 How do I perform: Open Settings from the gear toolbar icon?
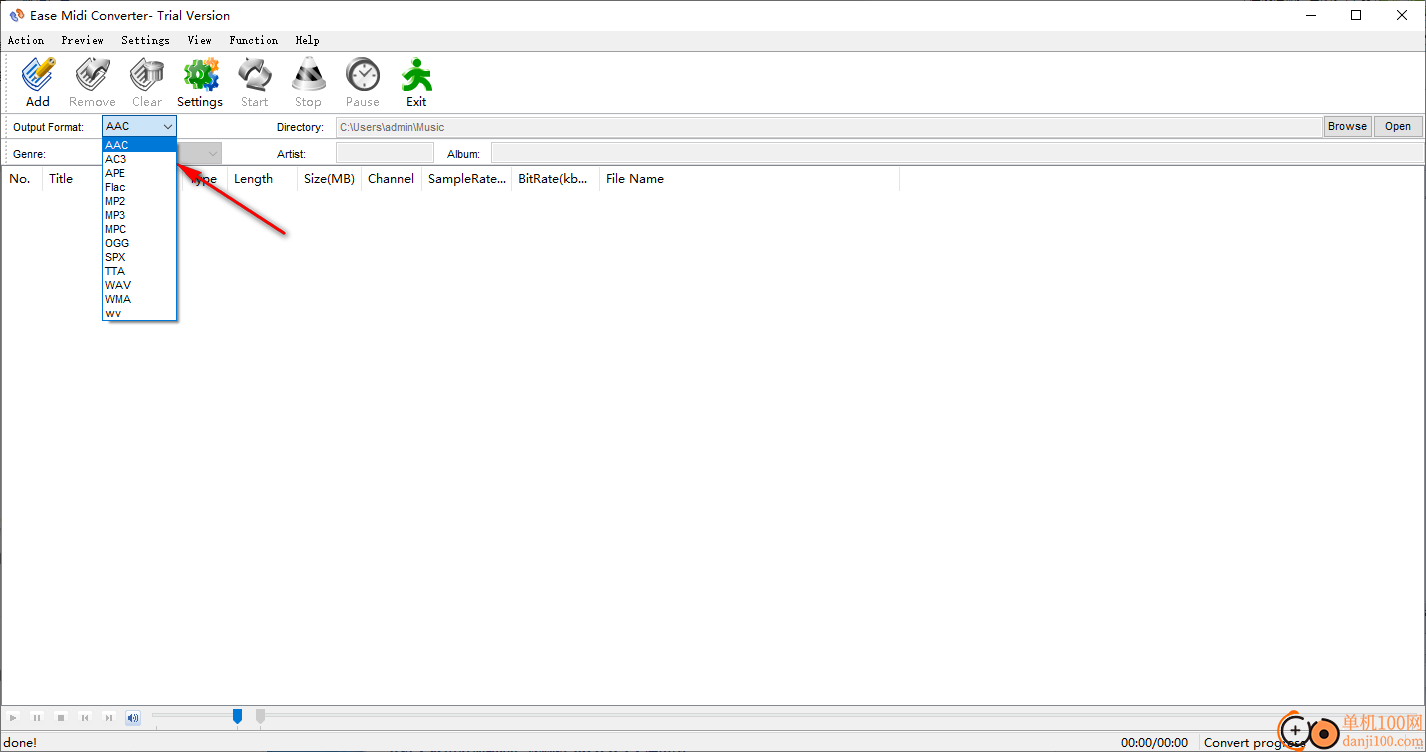click(200, 82)
